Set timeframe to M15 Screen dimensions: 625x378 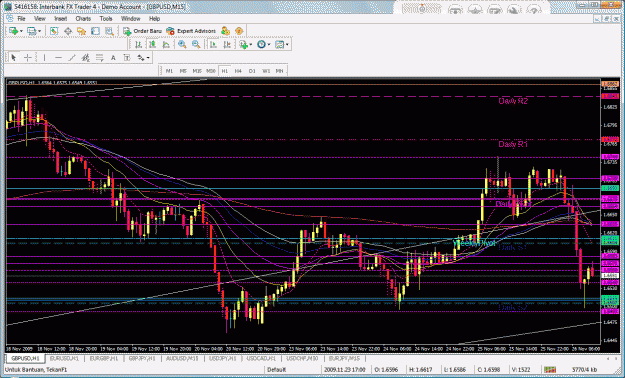(x=197, y=71)
